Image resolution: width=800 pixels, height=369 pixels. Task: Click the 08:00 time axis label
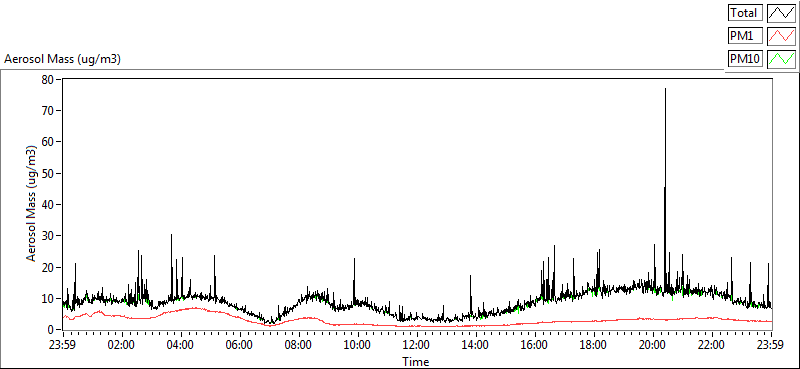pos(298,345)
